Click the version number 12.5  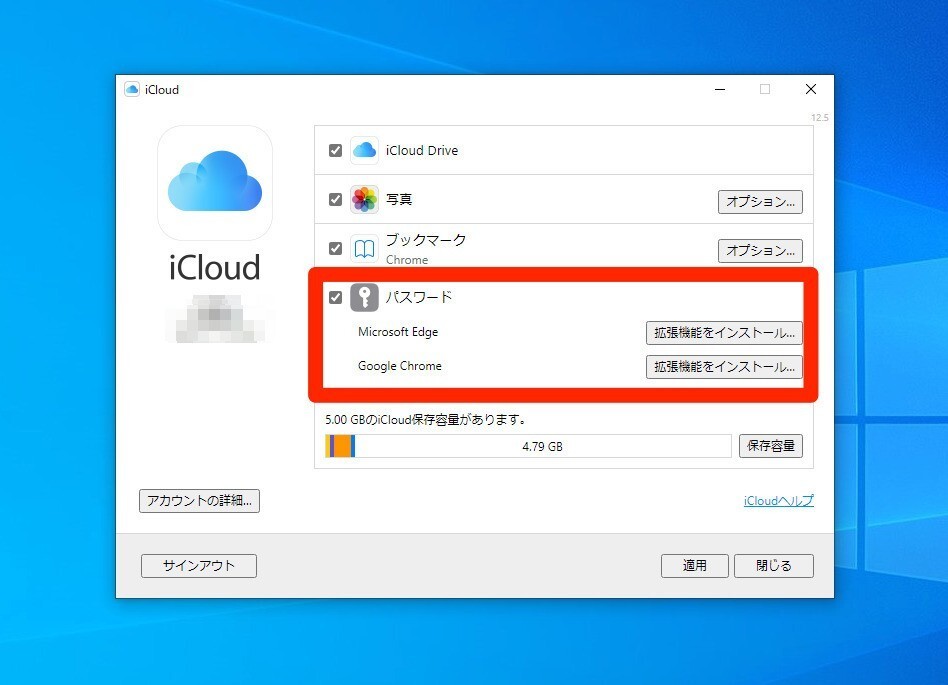820,117
